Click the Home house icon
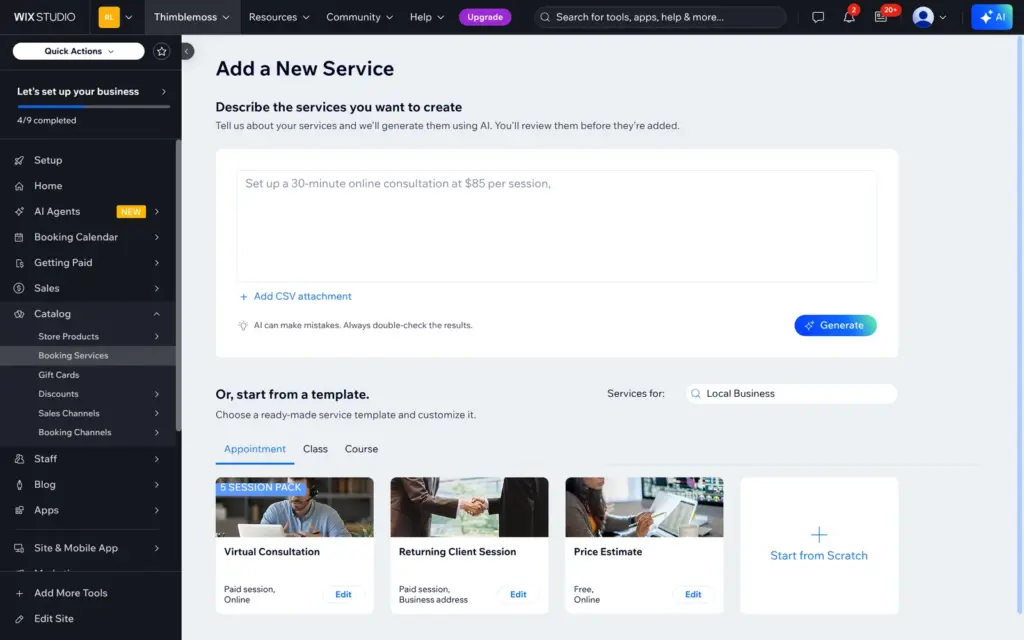1024x640 pixels. coord(19,186)
